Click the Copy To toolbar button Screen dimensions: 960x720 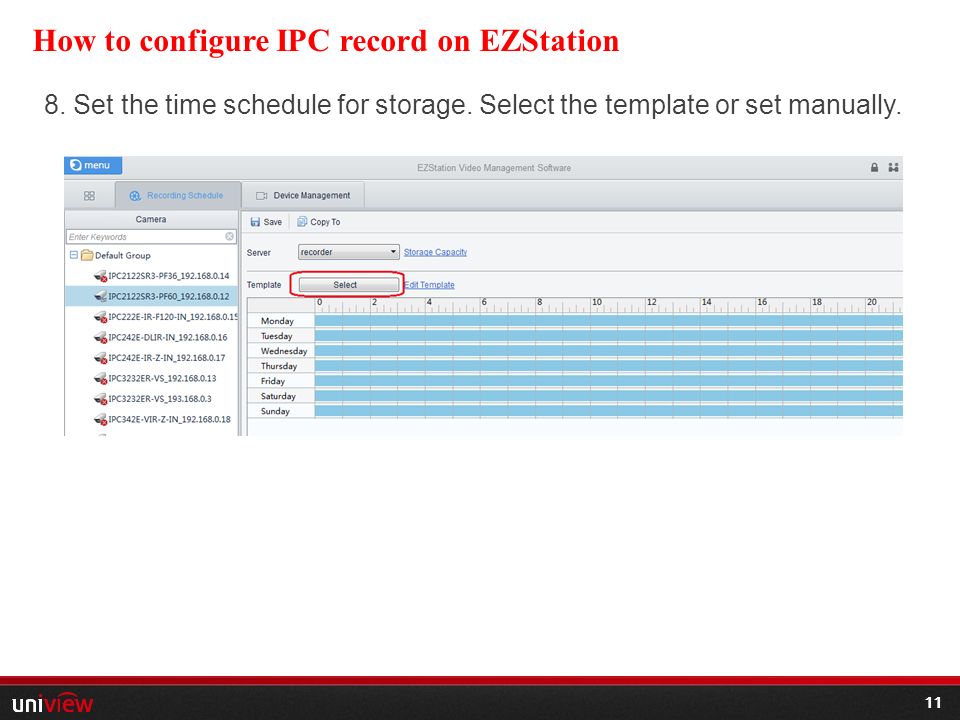318,222
